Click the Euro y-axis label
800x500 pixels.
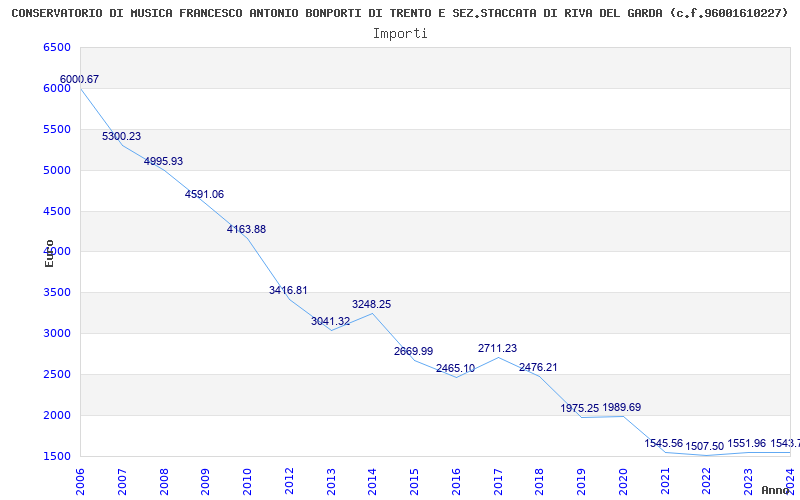49,254
